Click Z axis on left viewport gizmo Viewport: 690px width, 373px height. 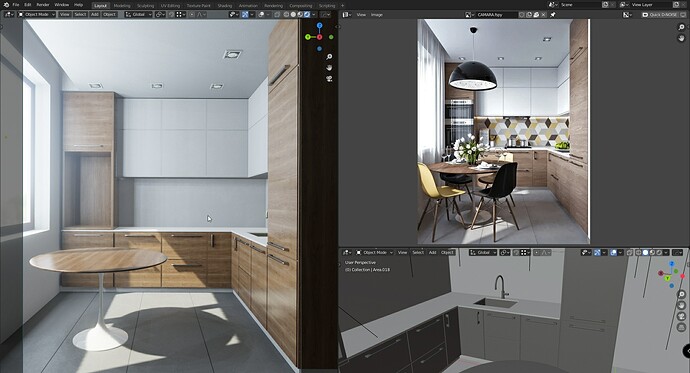point(319,26)
